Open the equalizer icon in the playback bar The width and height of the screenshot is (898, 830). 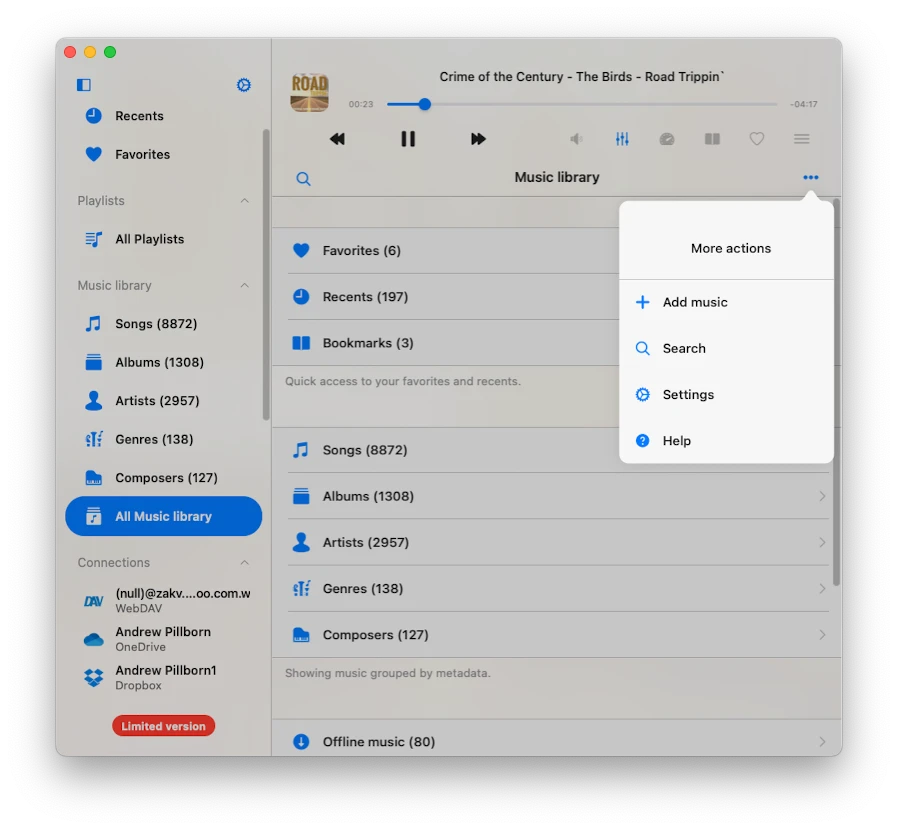coord(622,139)
